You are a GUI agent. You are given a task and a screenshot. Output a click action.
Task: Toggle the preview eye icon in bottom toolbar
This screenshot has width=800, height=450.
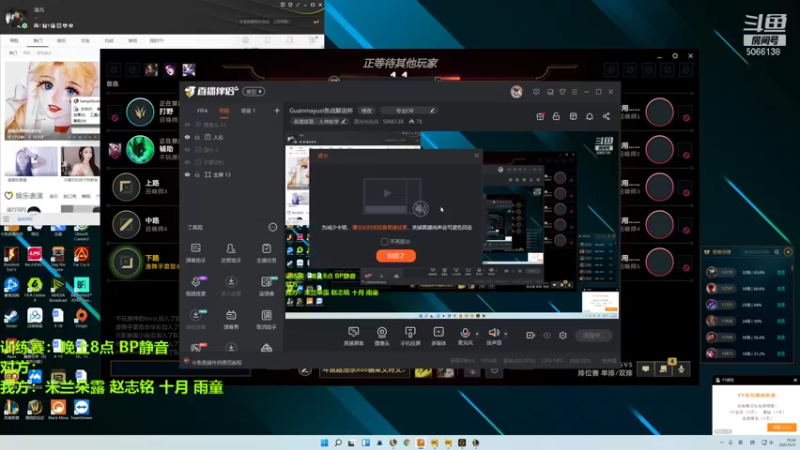click(547, 335)
